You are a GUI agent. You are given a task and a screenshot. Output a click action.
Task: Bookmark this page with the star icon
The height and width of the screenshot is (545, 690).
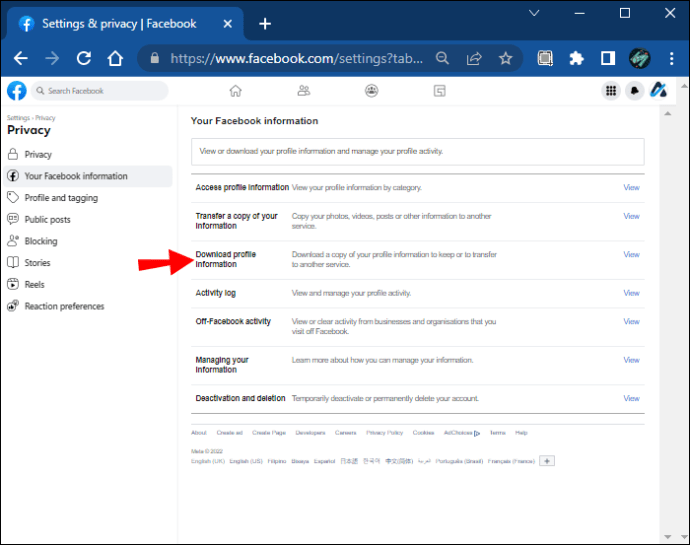click(505, 59)
